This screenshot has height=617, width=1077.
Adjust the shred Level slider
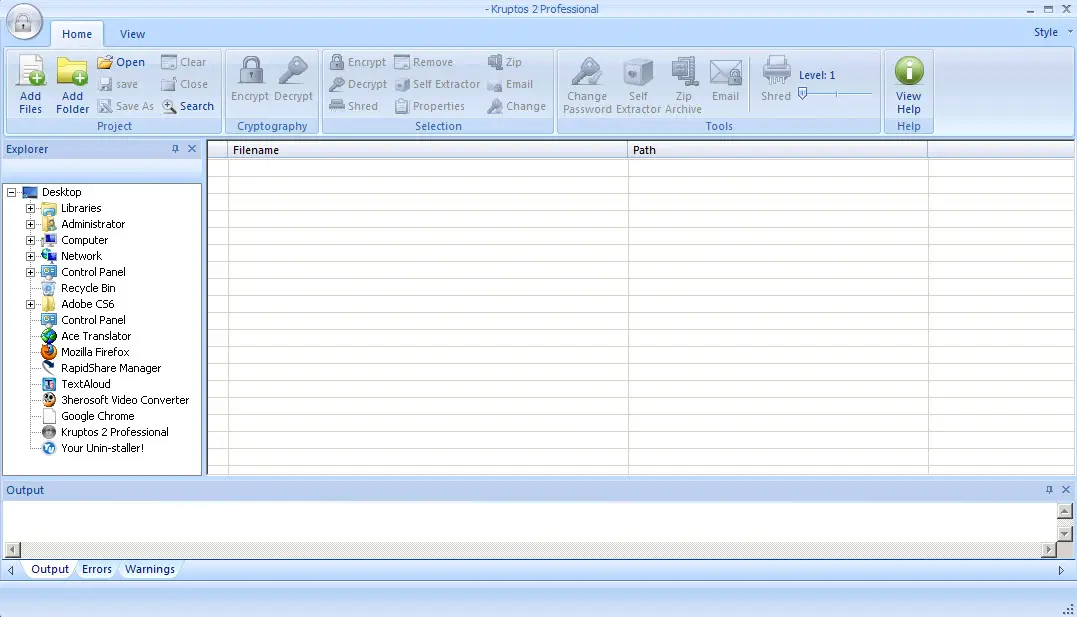pos(802,93)
